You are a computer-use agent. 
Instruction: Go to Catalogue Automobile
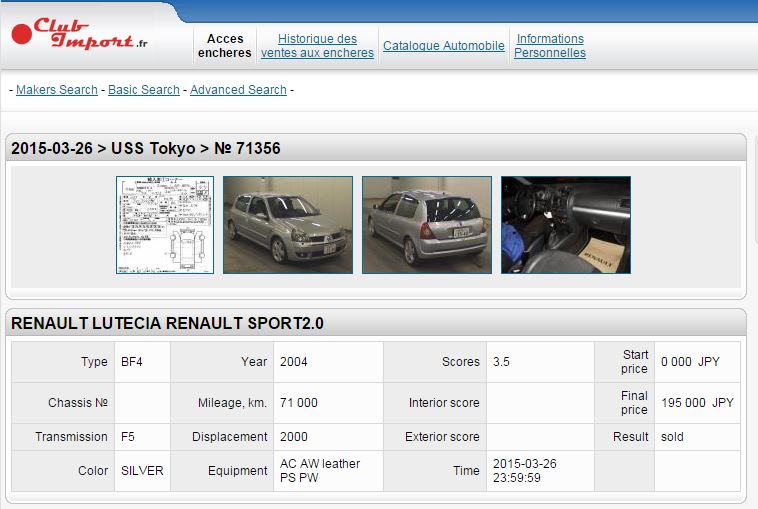click(443, 46)
